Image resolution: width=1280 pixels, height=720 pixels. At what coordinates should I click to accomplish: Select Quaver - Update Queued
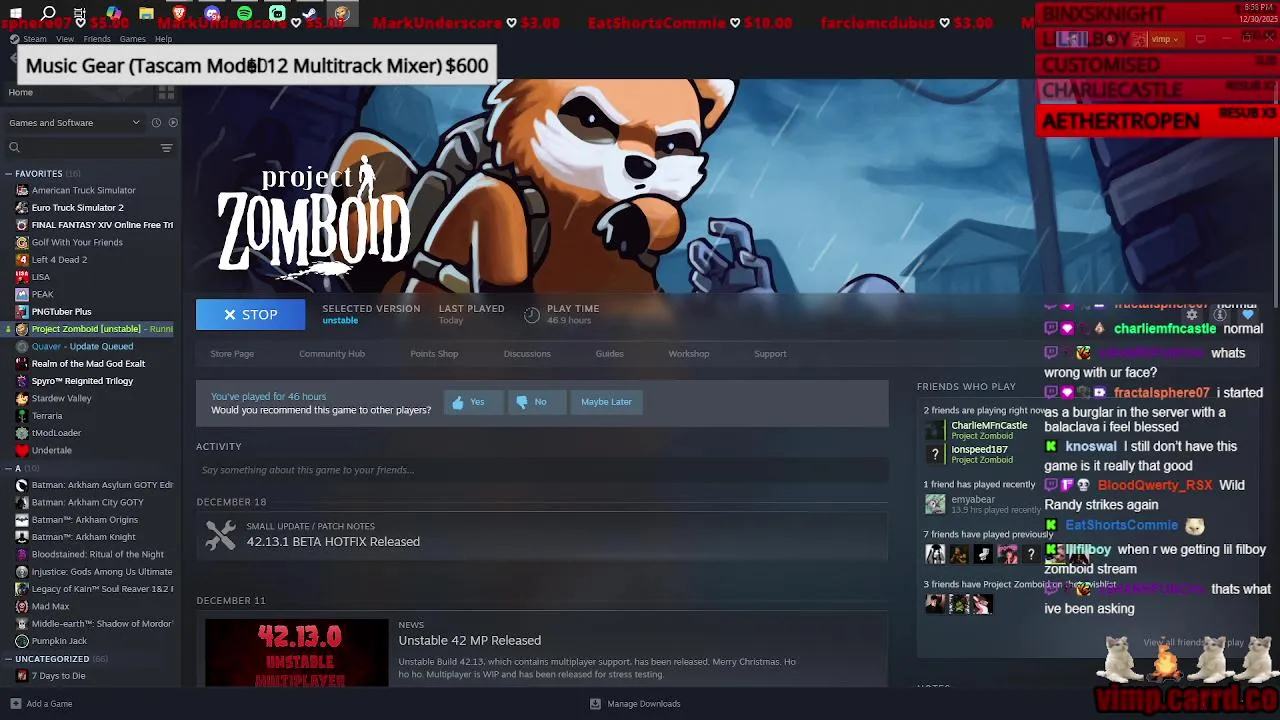click(82, 346)
